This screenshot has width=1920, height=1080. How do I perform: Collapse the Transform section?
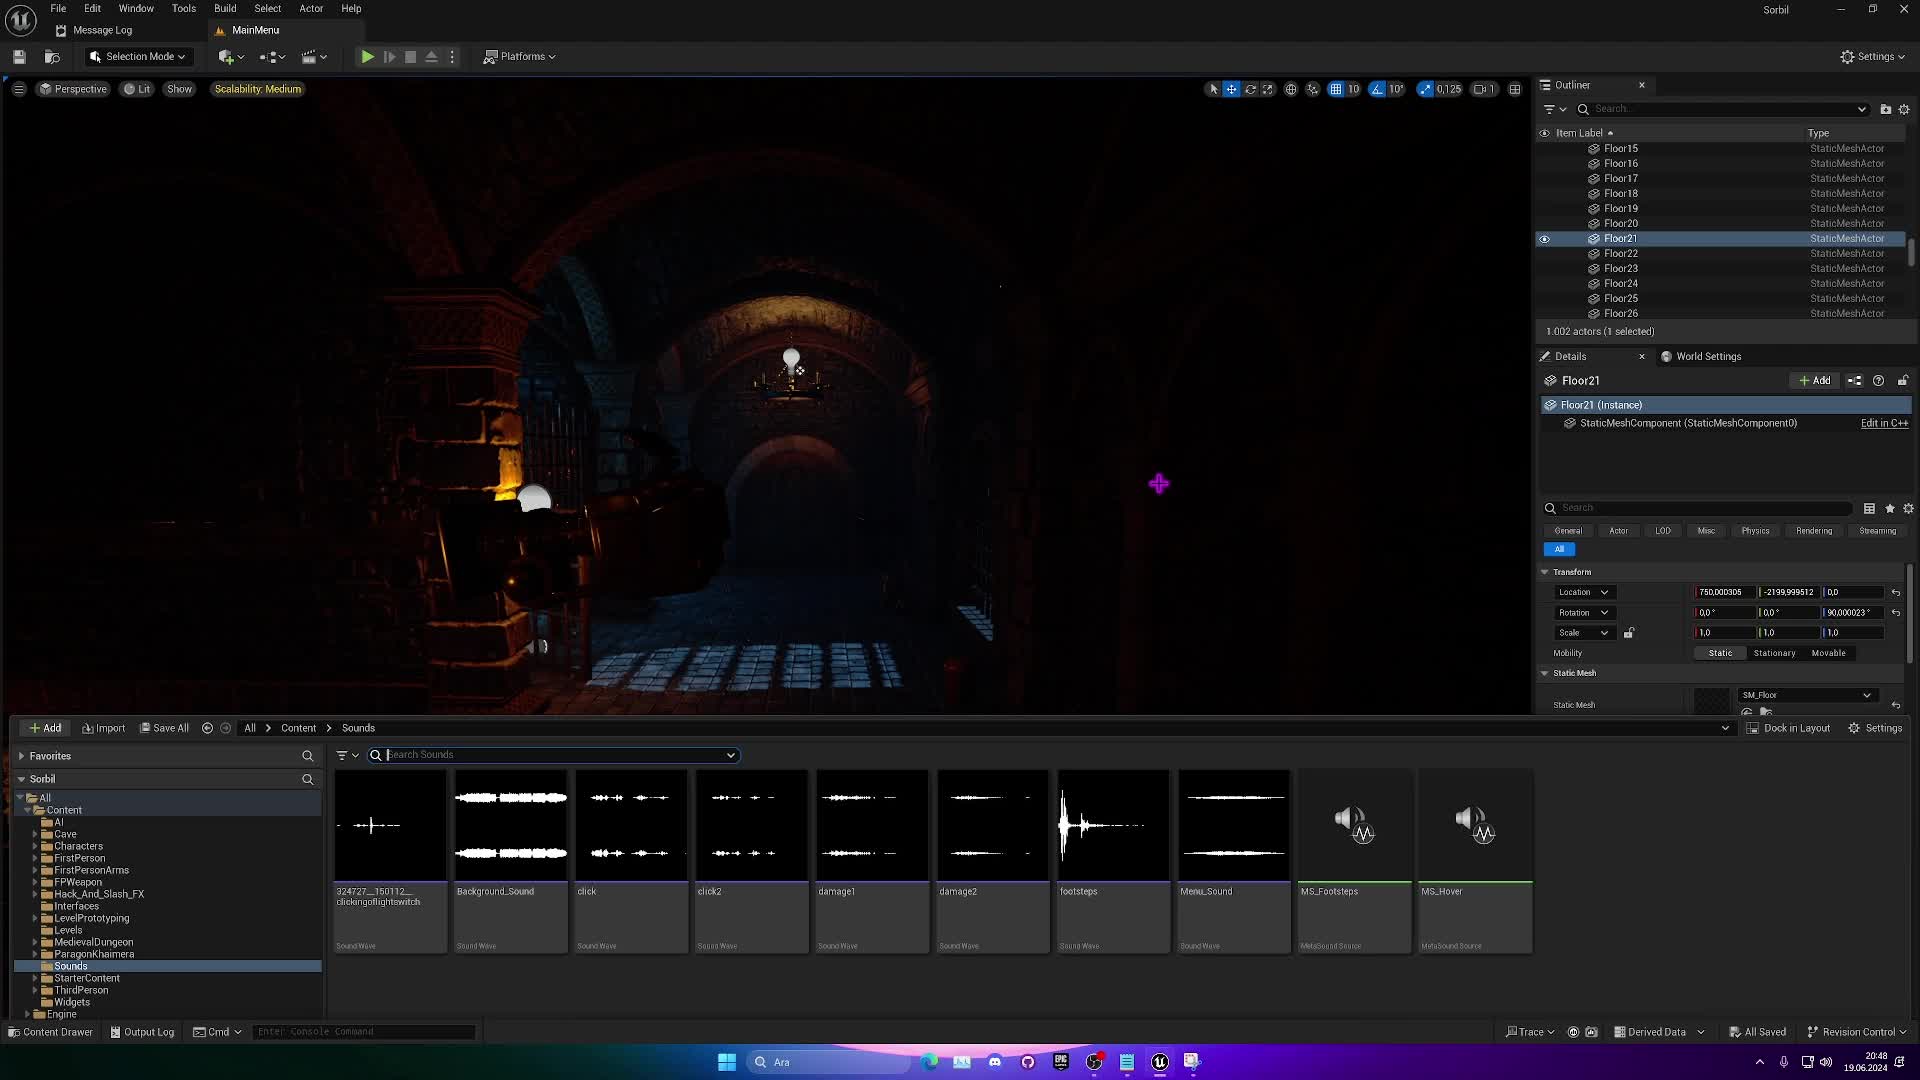[x=1545, y=572]
